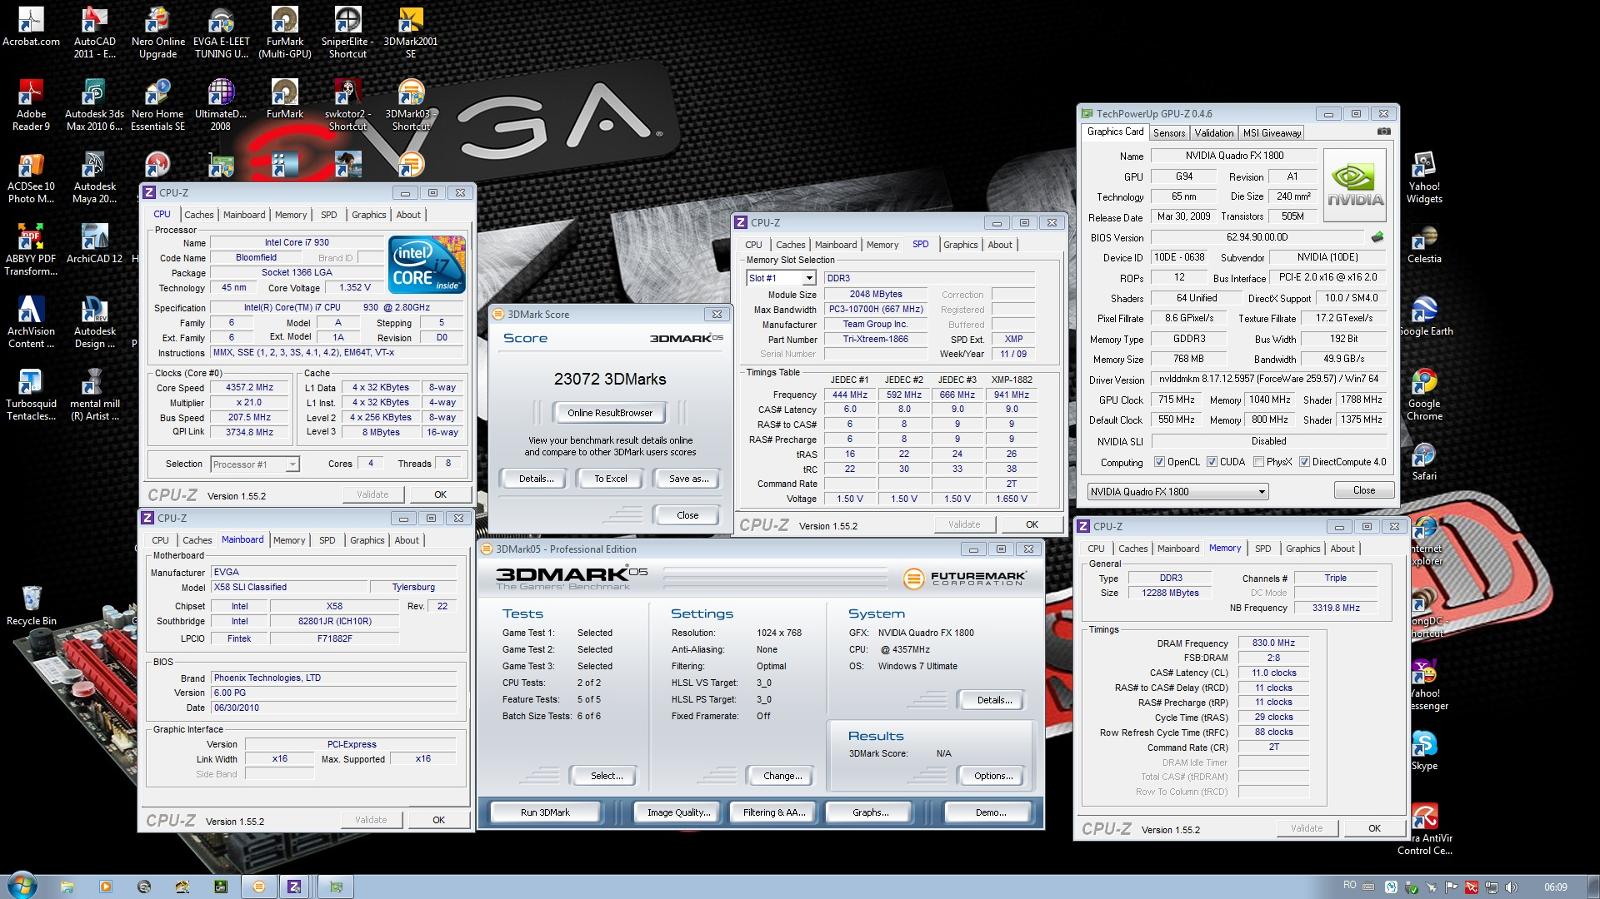Click the CPU-Z taskbar button

click(294, 886)
